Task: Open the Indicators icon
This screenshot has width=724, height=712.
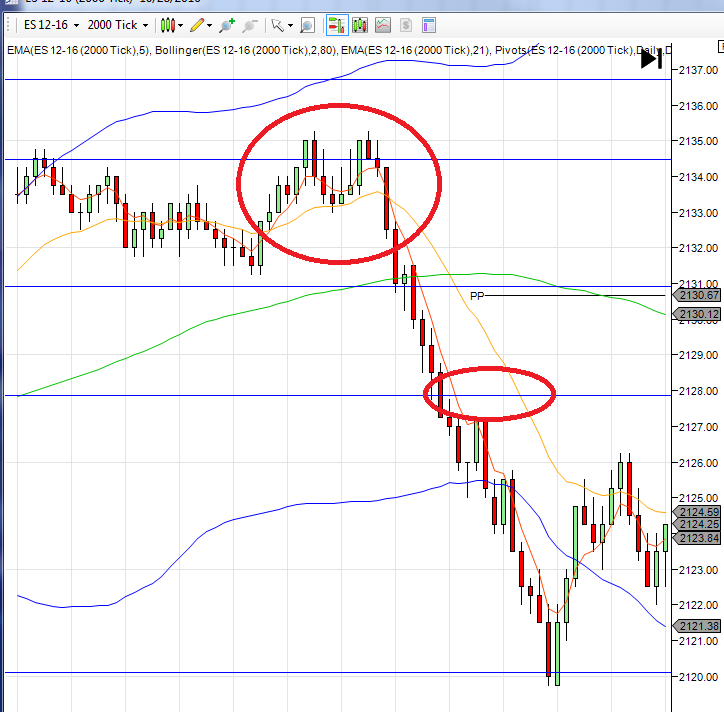Action: coord(383,25)
